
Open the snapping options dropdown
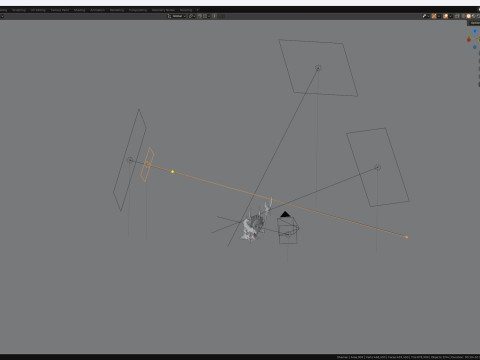pyautogui.click(x=206, y=16)
